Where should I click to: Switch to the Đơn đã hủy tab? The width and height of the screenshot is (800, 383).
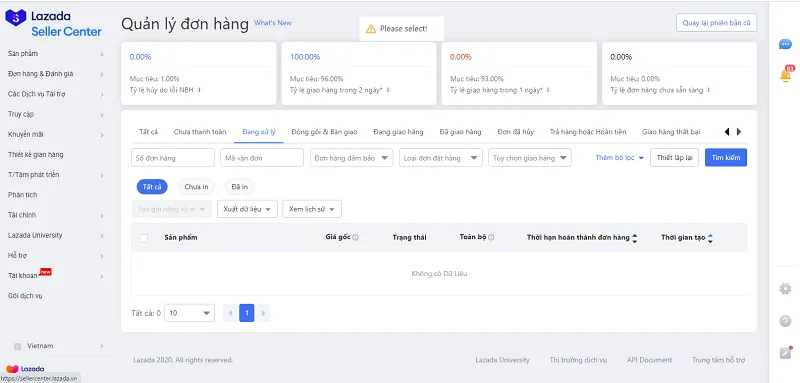515,132
